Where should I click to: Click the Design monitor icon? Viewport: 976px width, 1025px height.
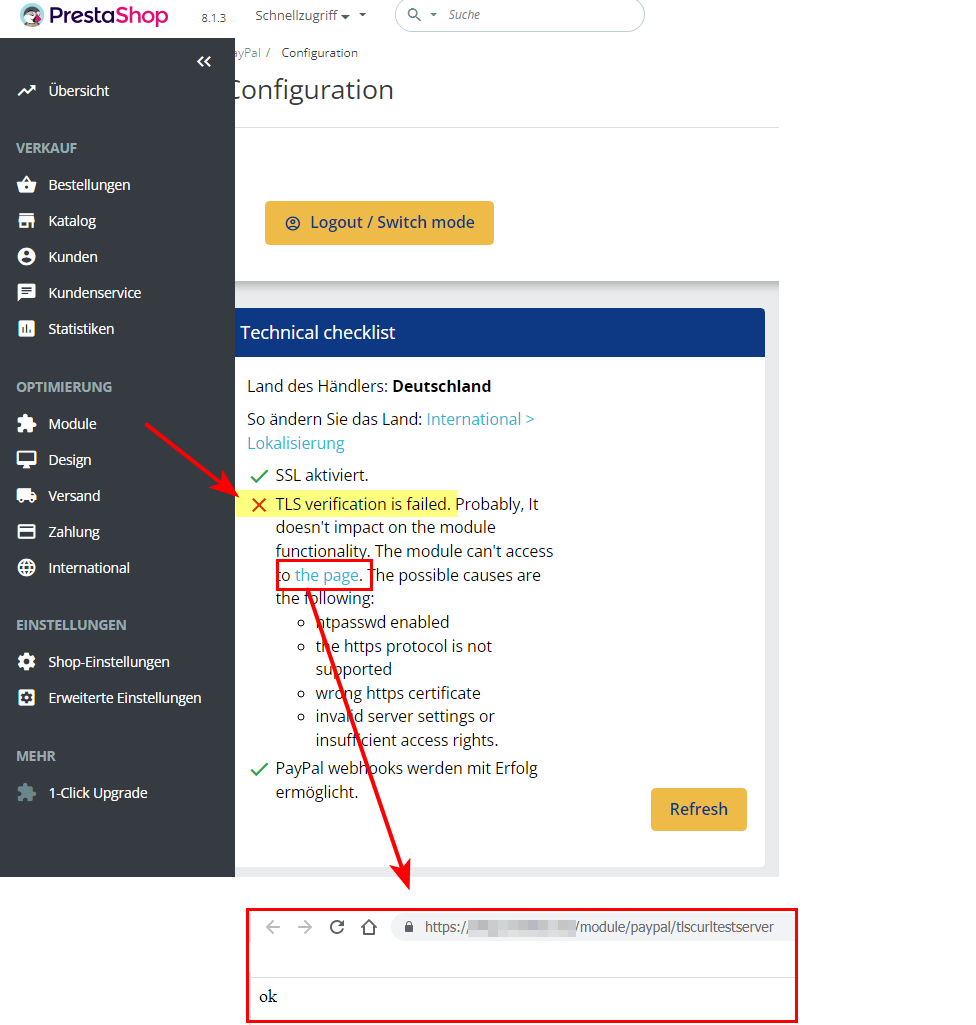27,460
